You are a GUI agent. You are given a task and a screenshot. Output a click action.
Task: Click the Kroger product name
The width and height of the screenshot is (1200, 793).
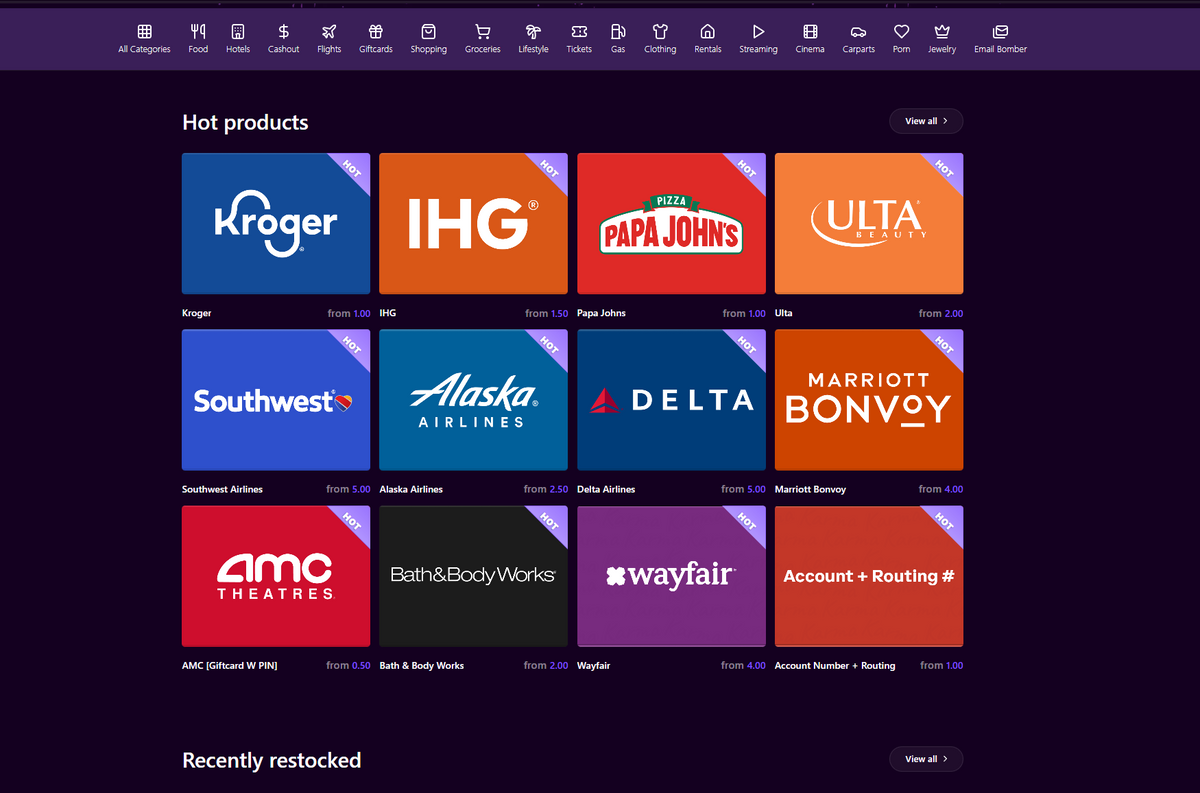[x=197, y=313]
